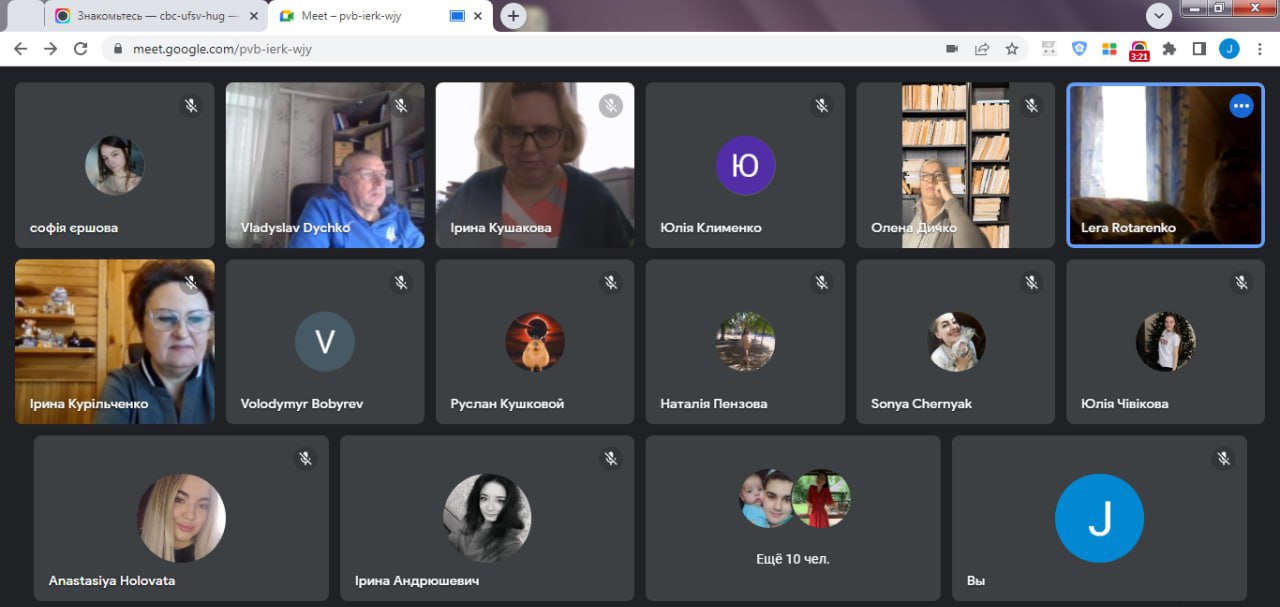This screenshot has height=607, width=1280.
Task: Click Ірина Кушакова video feed
Action: coord(535,165)
